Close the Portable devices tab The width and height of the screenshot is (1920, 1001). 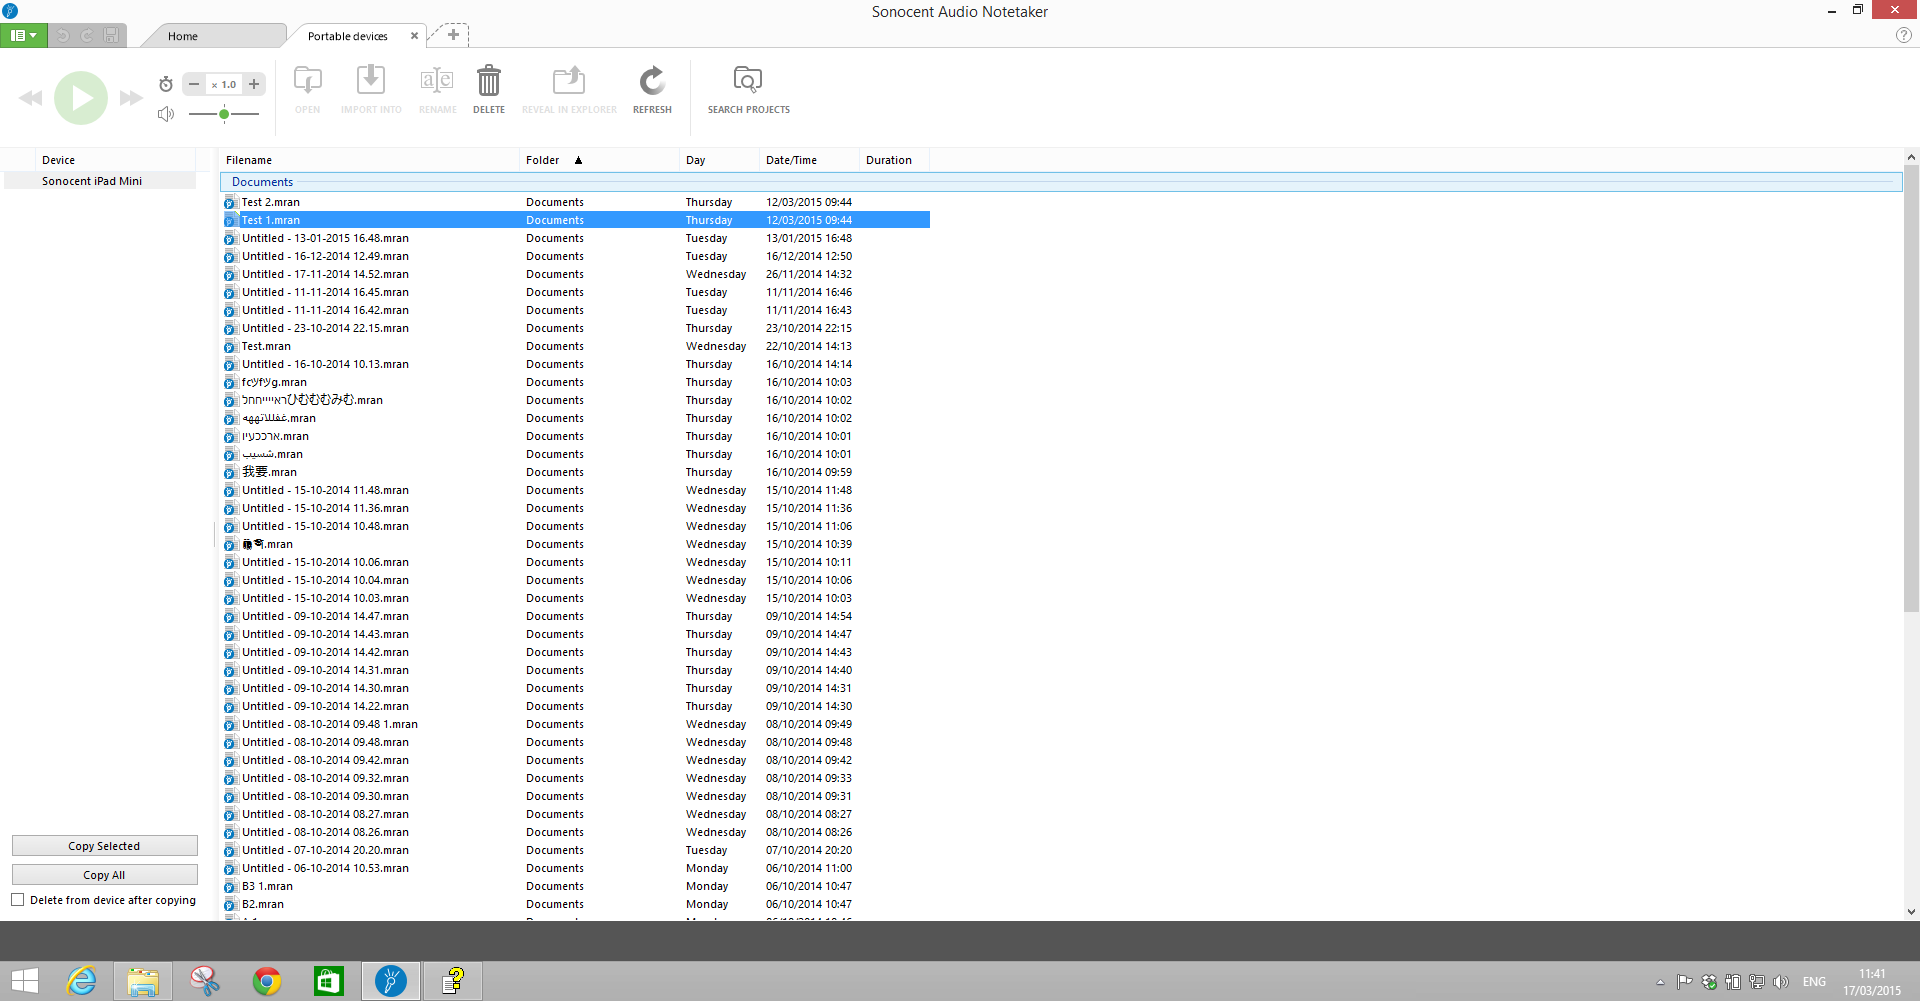(414, 36)
